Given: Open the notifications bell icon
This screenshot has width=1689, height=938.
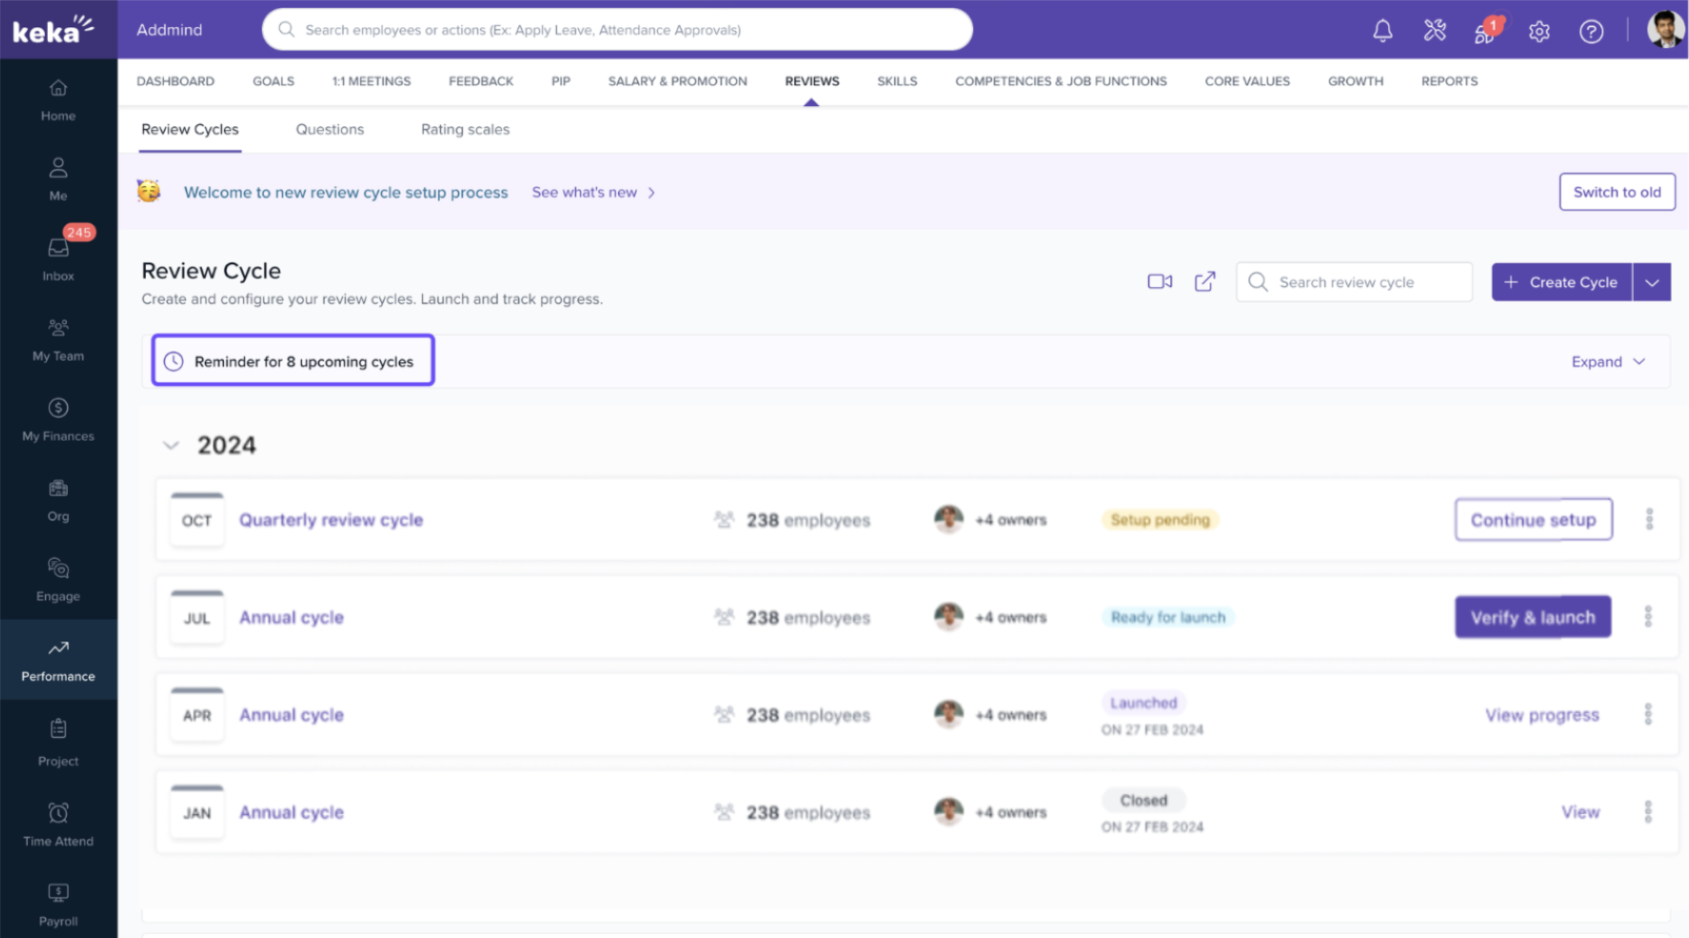Looking at the screenshot, I should tap(1382, 31).
